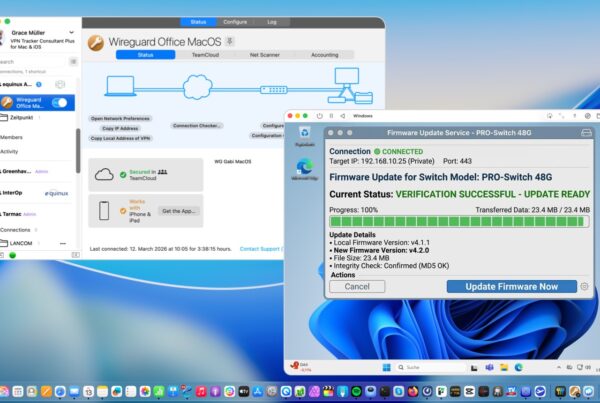Open Spotify in the macOS Dock
Viewport: 600px width, 403px height.
(x=356, y=392)
